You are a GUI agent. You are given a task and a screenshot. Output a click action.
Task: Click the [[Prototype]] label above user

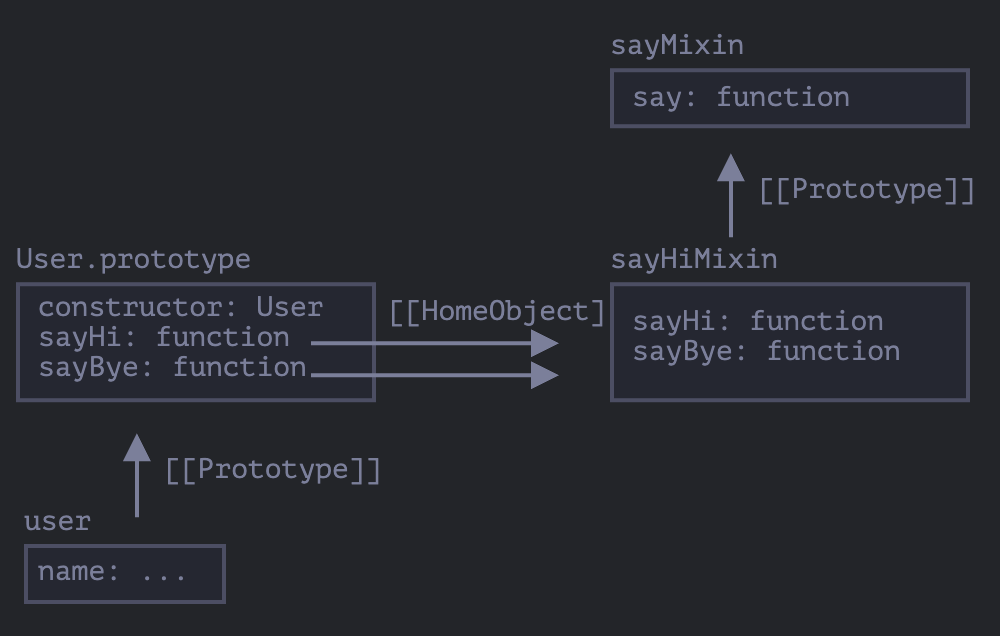tap(272, 470)
